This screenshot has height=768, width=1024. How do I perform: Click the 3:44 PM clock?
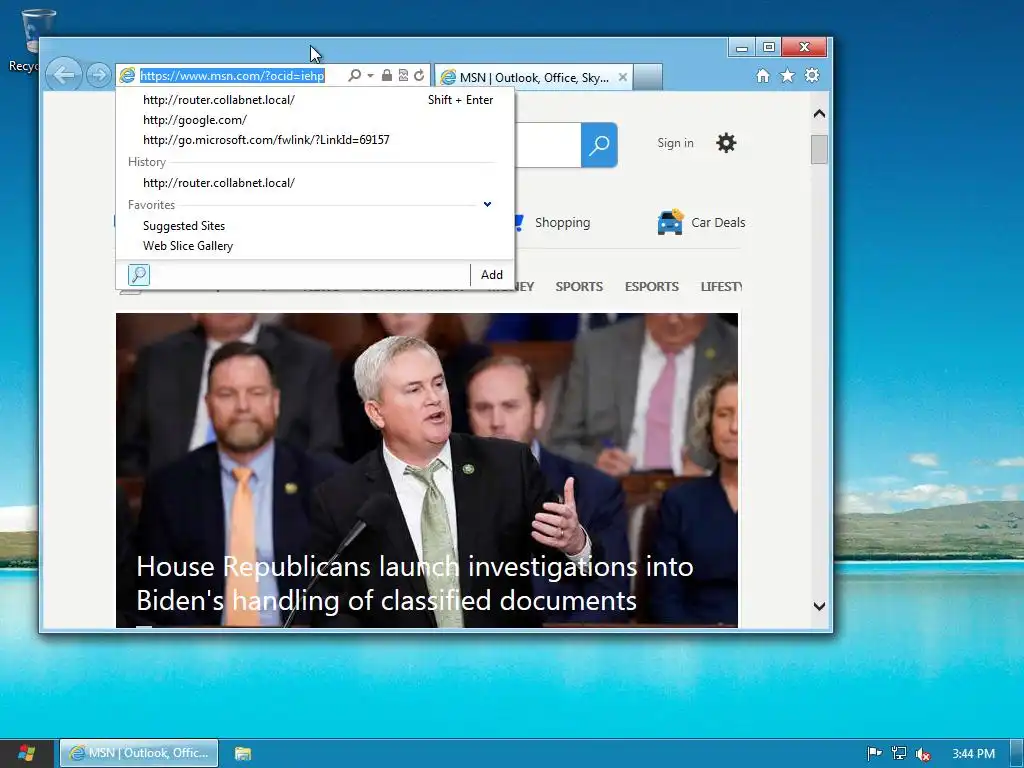tap(973, 754)
